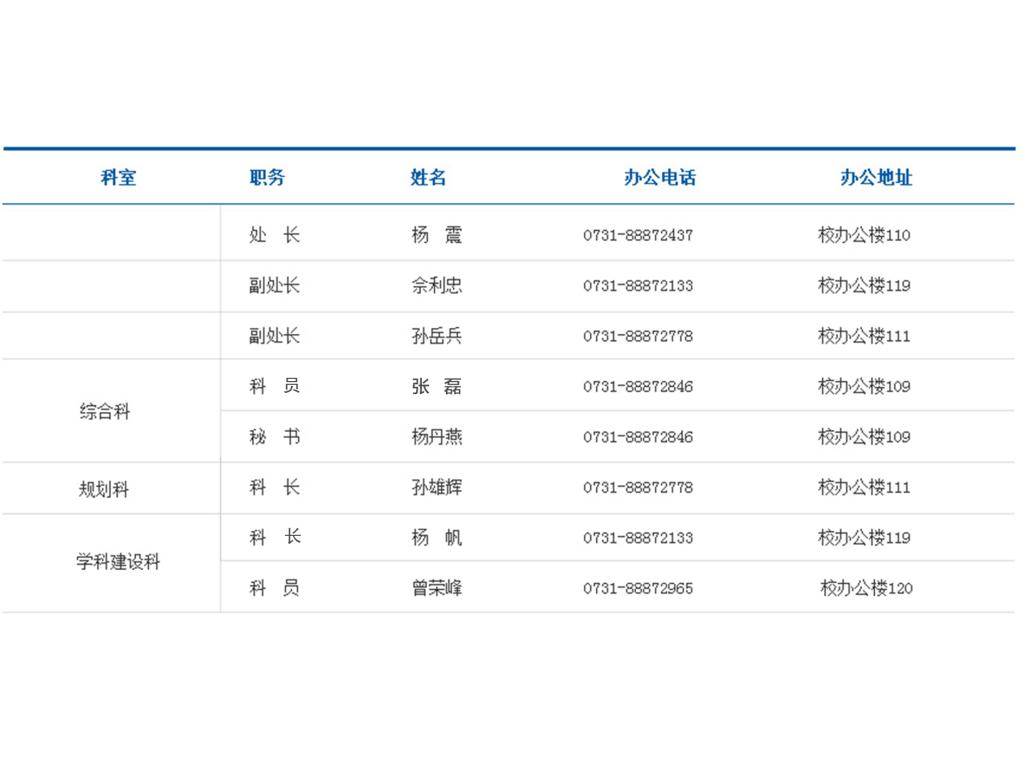Select the 办公地址 column header

pyautogui.click(x=876, y=178)
